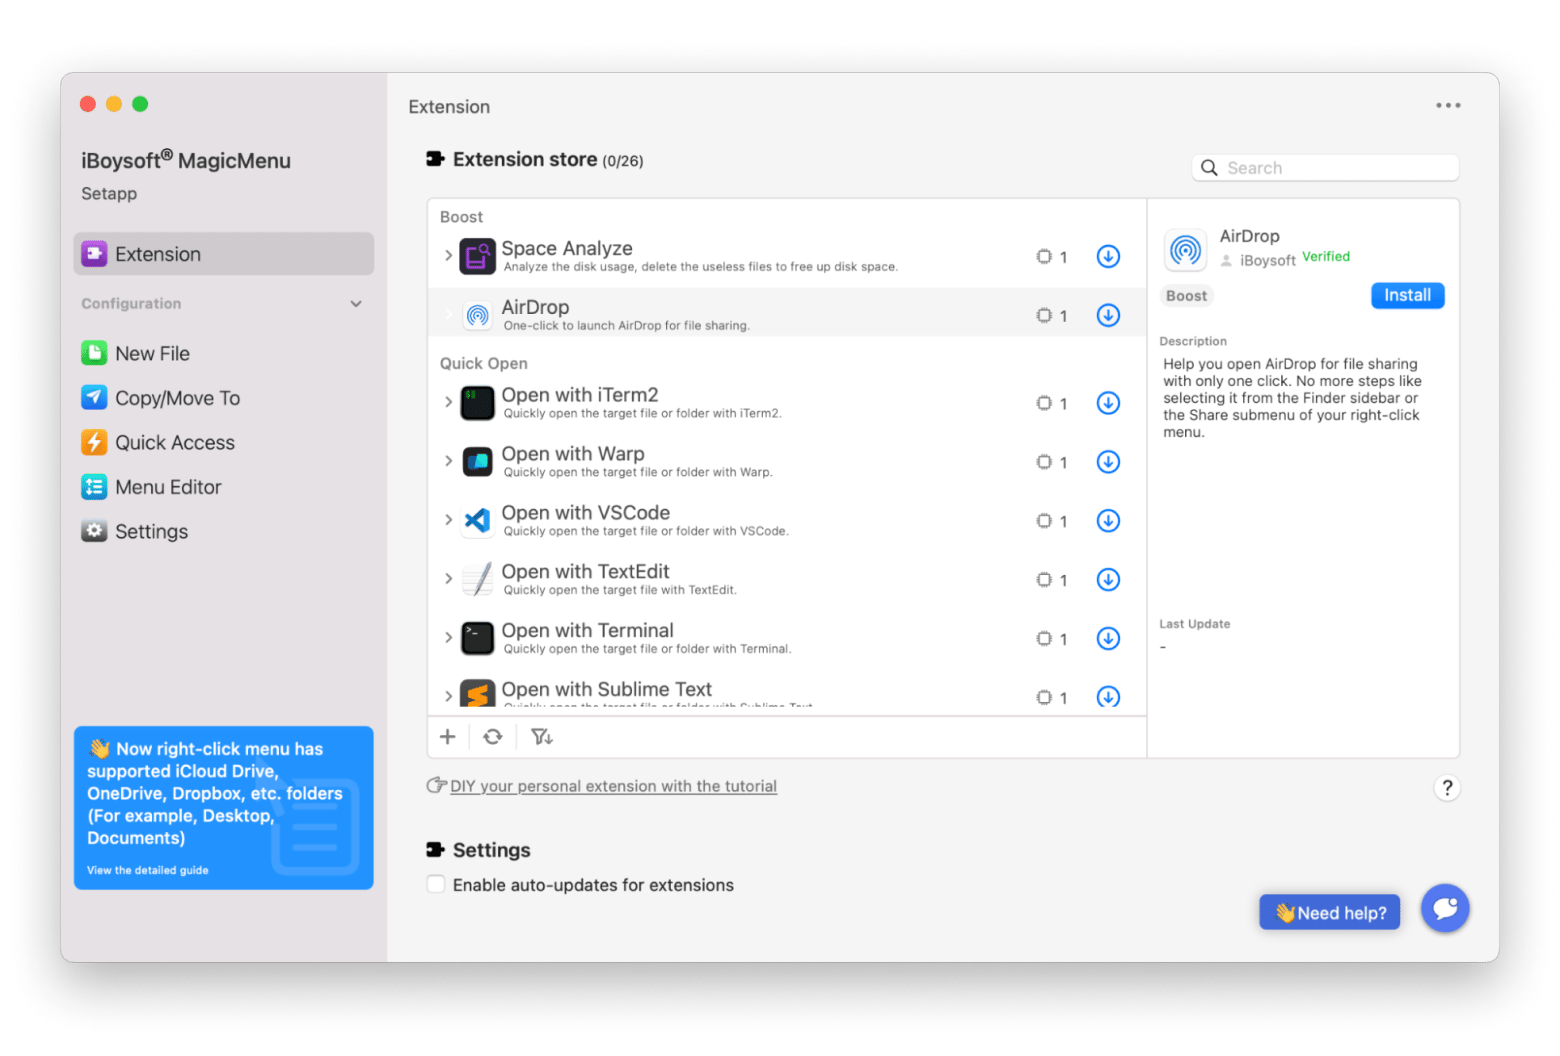Collapse the Configuration sidebar section
Screen dimensions: 1560x1056
tap(356, 304)
